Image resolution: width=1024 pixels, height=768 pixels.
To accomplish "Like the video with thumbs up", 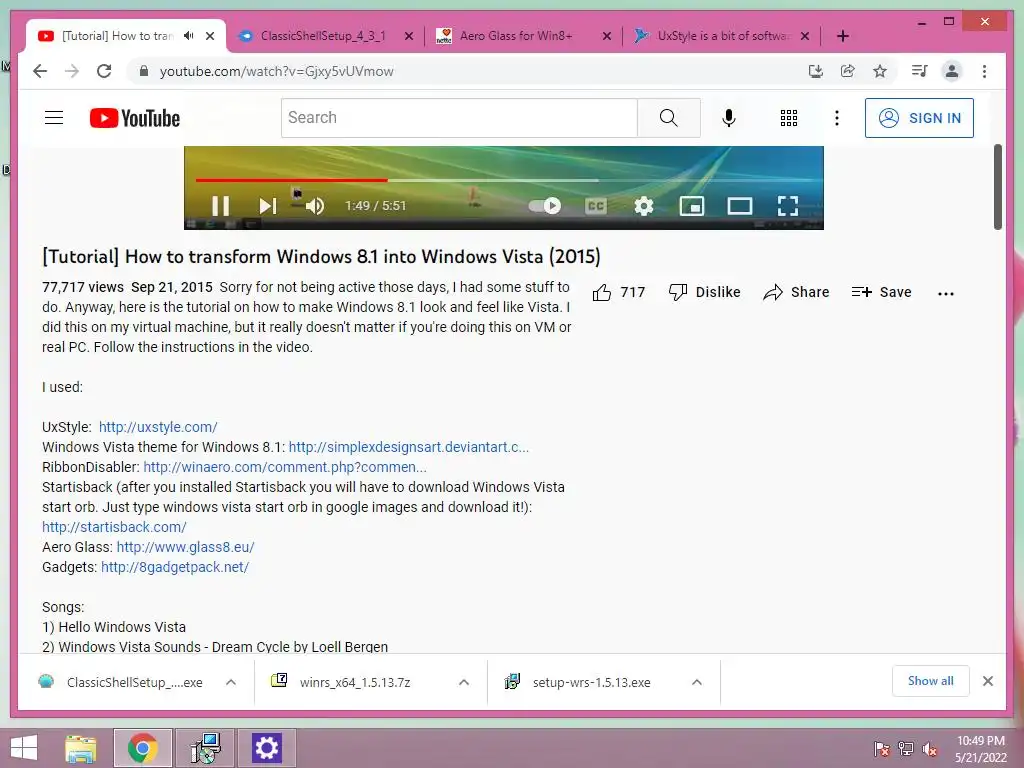I will coord(618,293).
